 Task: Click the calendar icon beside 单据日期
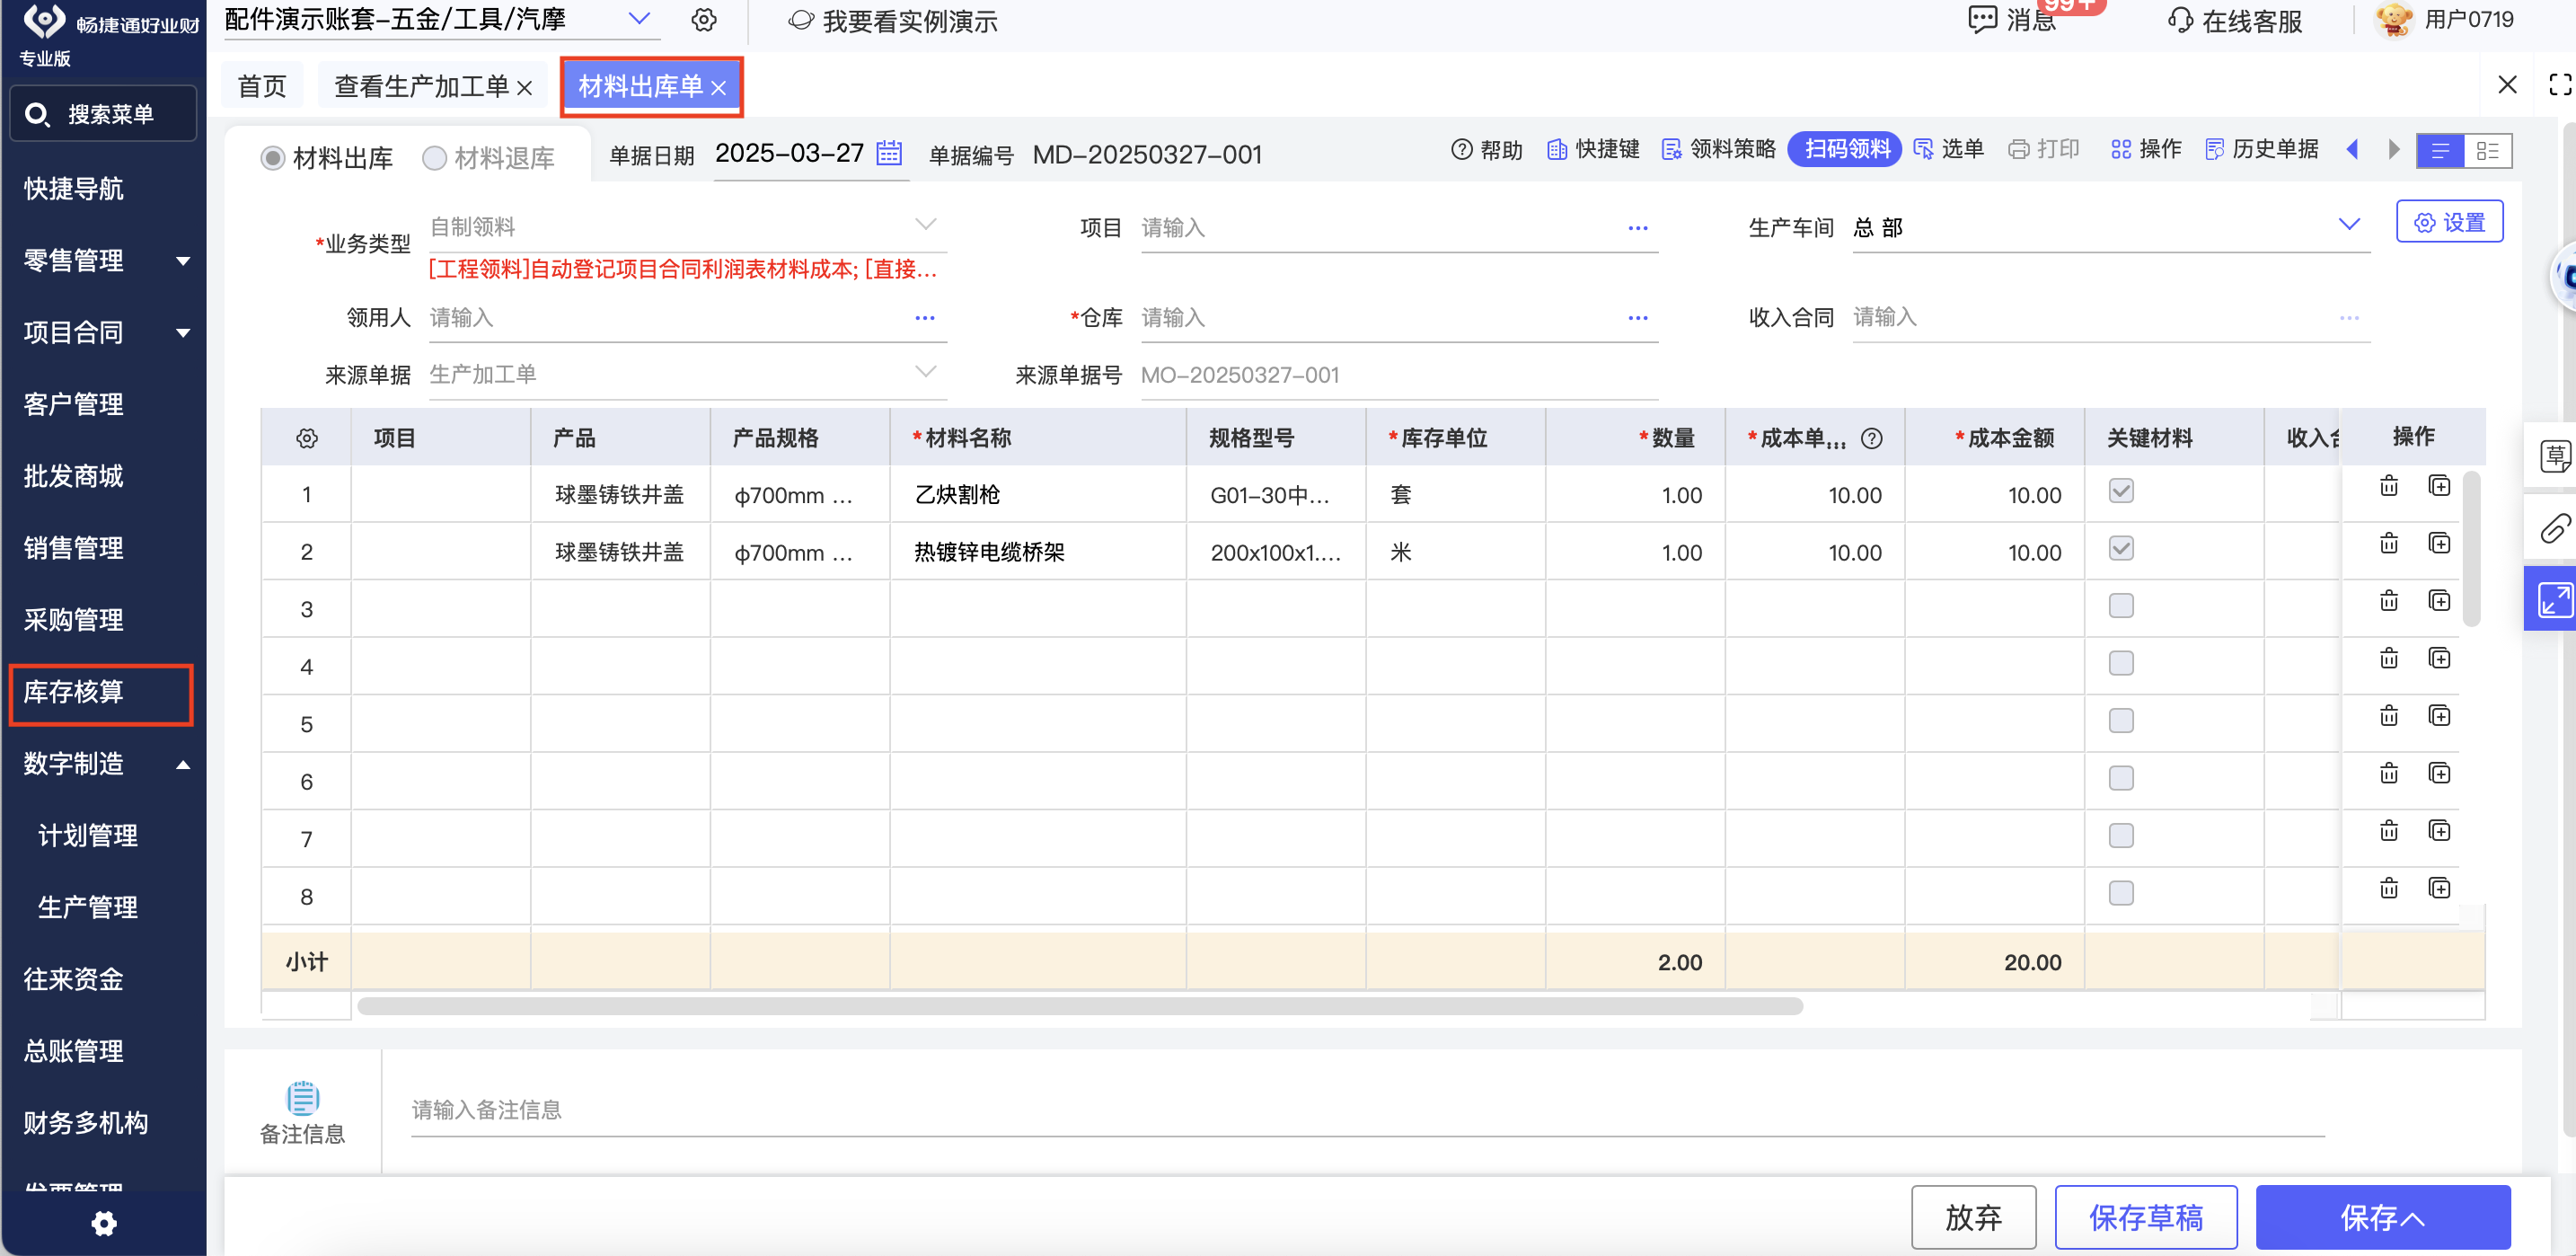(x=888, y=153)
